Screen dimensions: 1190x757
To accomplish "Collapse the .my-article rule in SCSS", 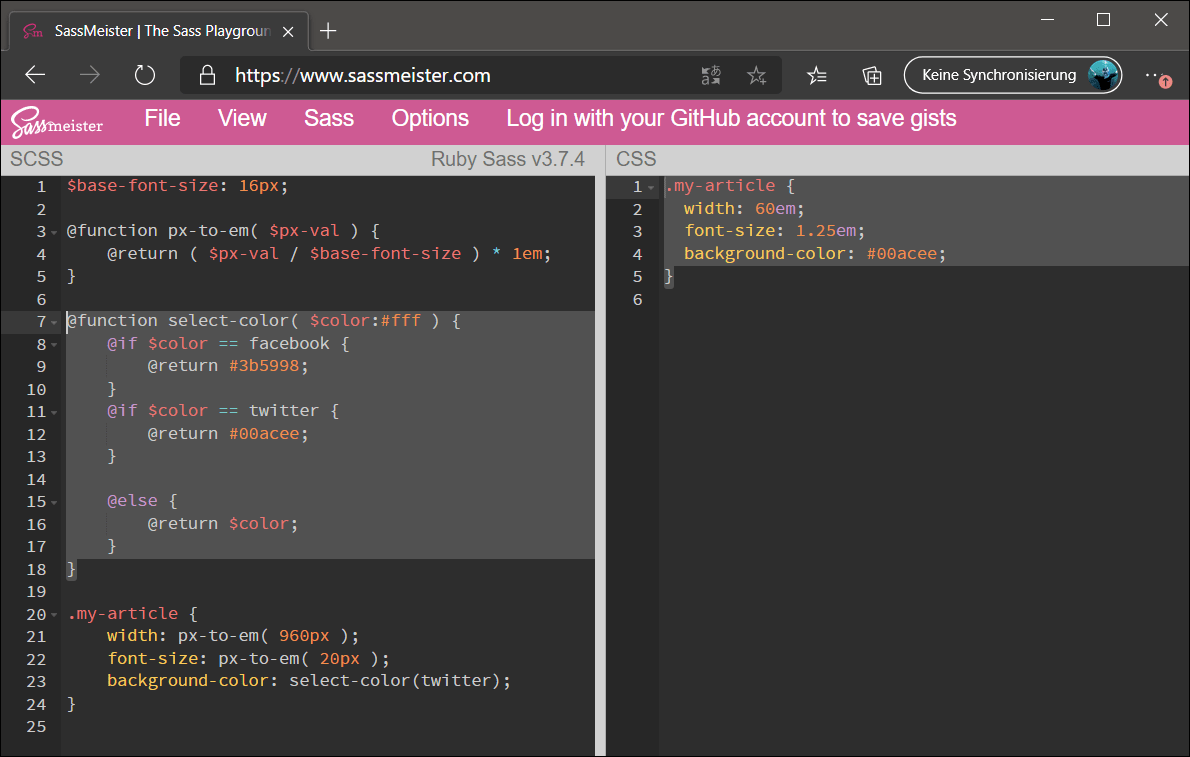I will pos(54,614).
